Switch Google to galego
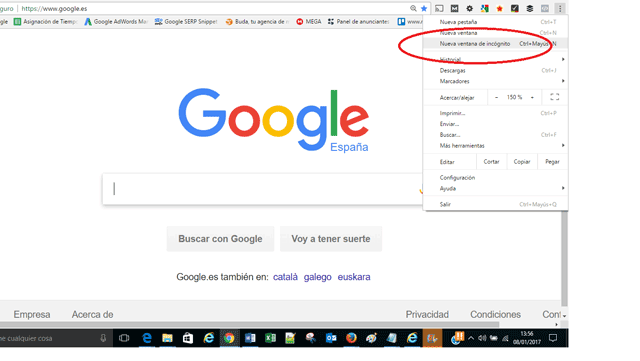The image size is (640, 361). tap(318, 277)
